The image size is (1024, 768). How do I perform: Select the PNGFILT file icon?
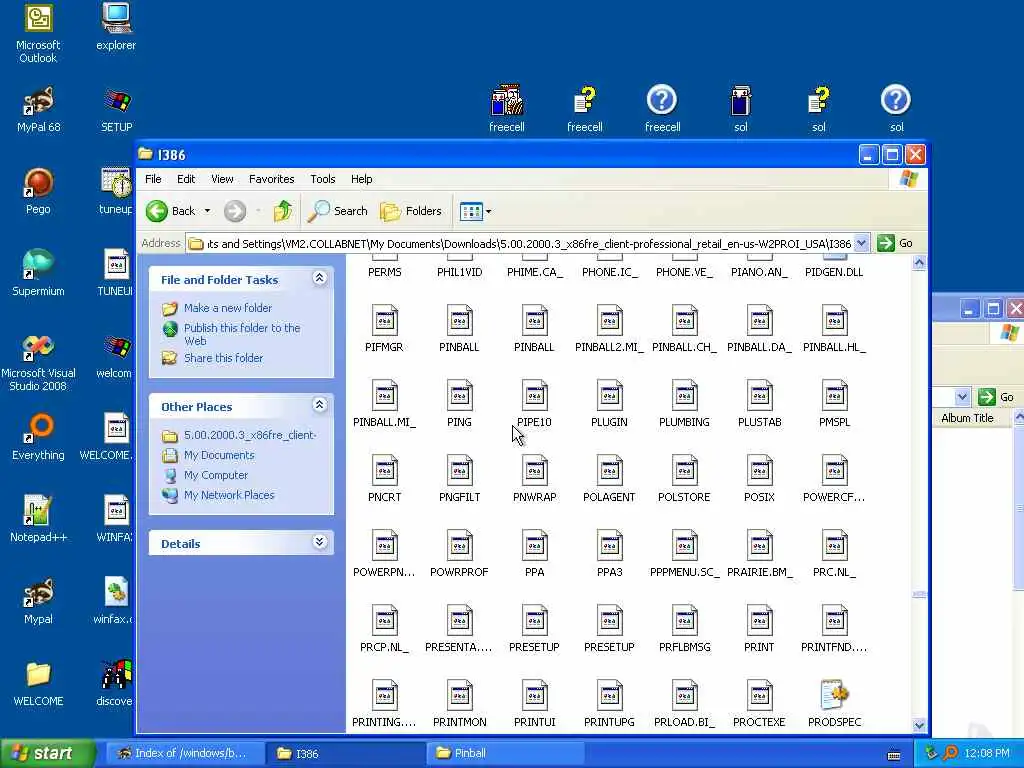(459, 471)
